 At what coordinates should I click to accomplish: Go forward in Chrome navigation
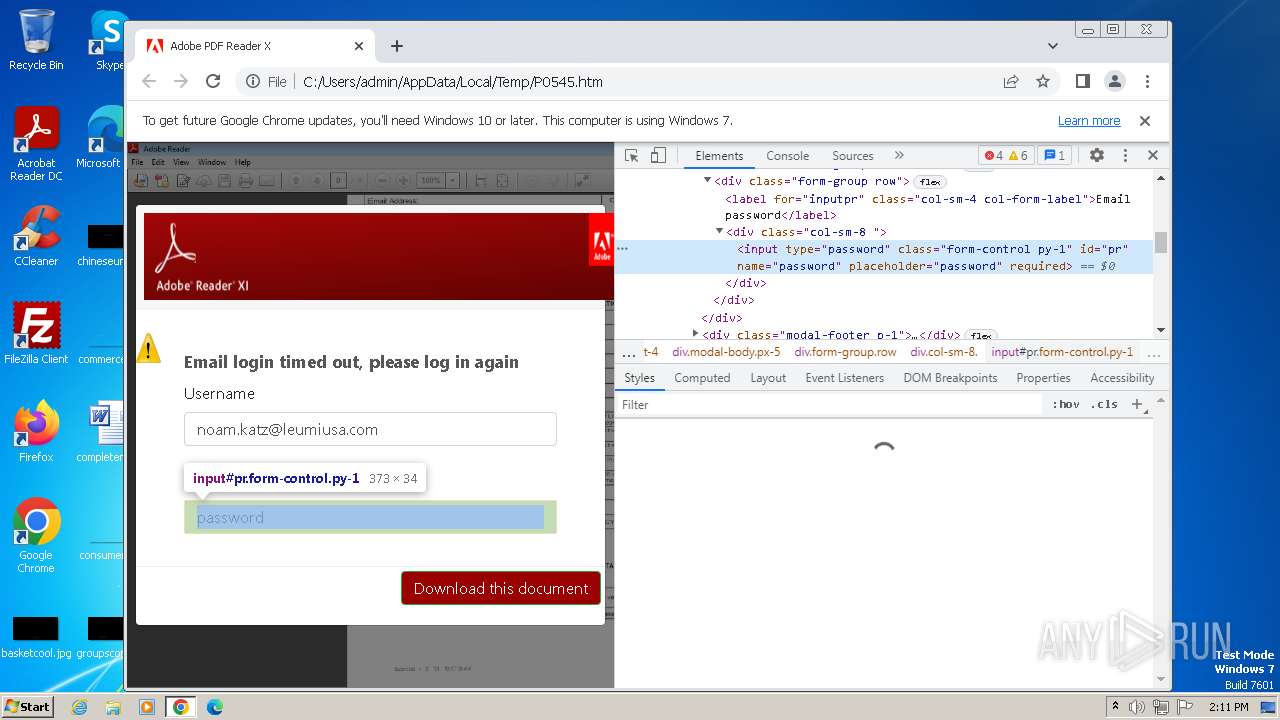181,82
